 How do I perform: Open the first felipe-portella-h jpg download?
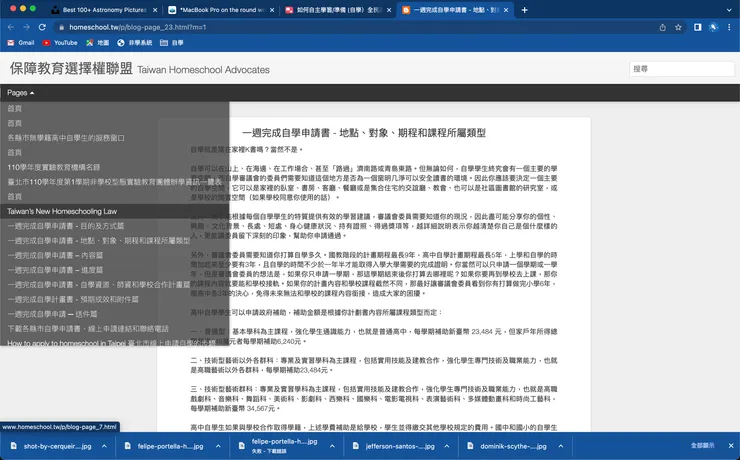point(170,446)
